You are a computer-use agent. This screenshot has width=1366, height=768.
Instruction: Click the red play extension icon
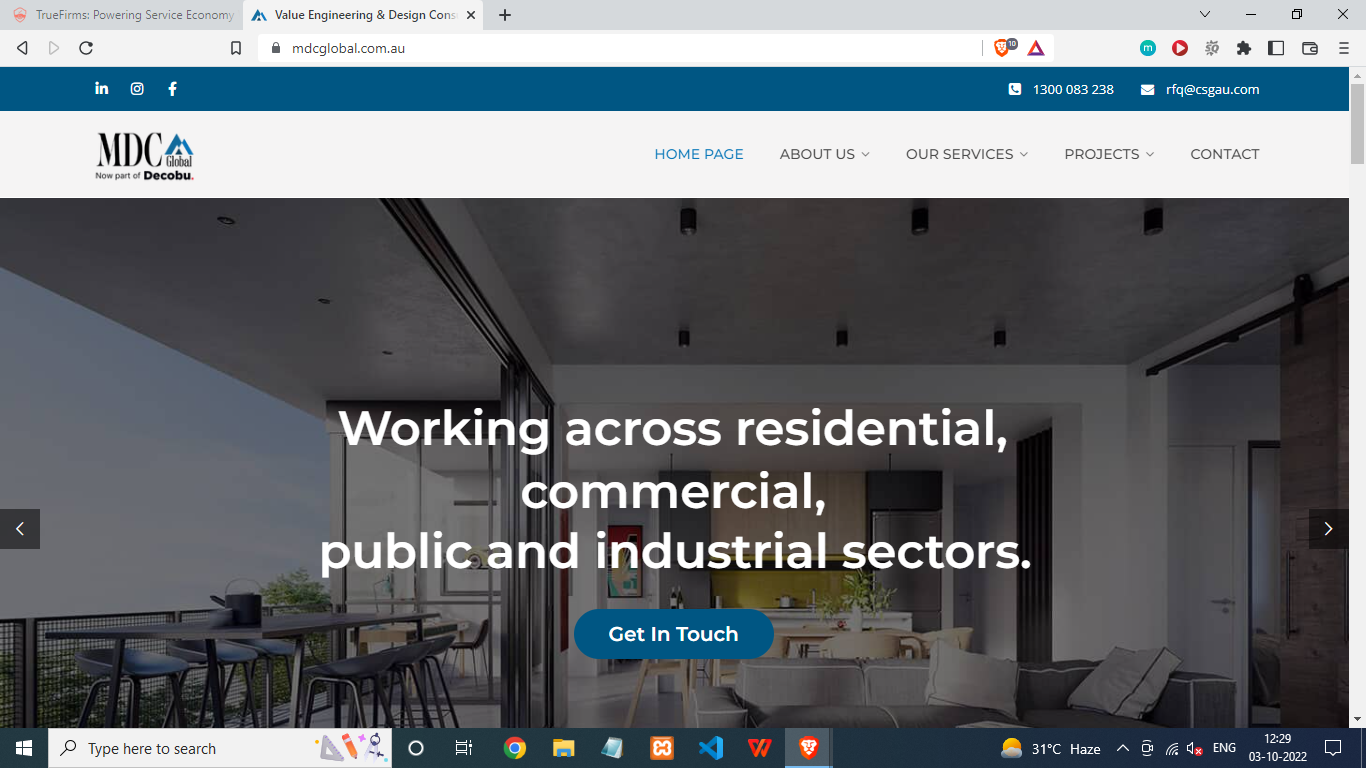coord(1180,48)
